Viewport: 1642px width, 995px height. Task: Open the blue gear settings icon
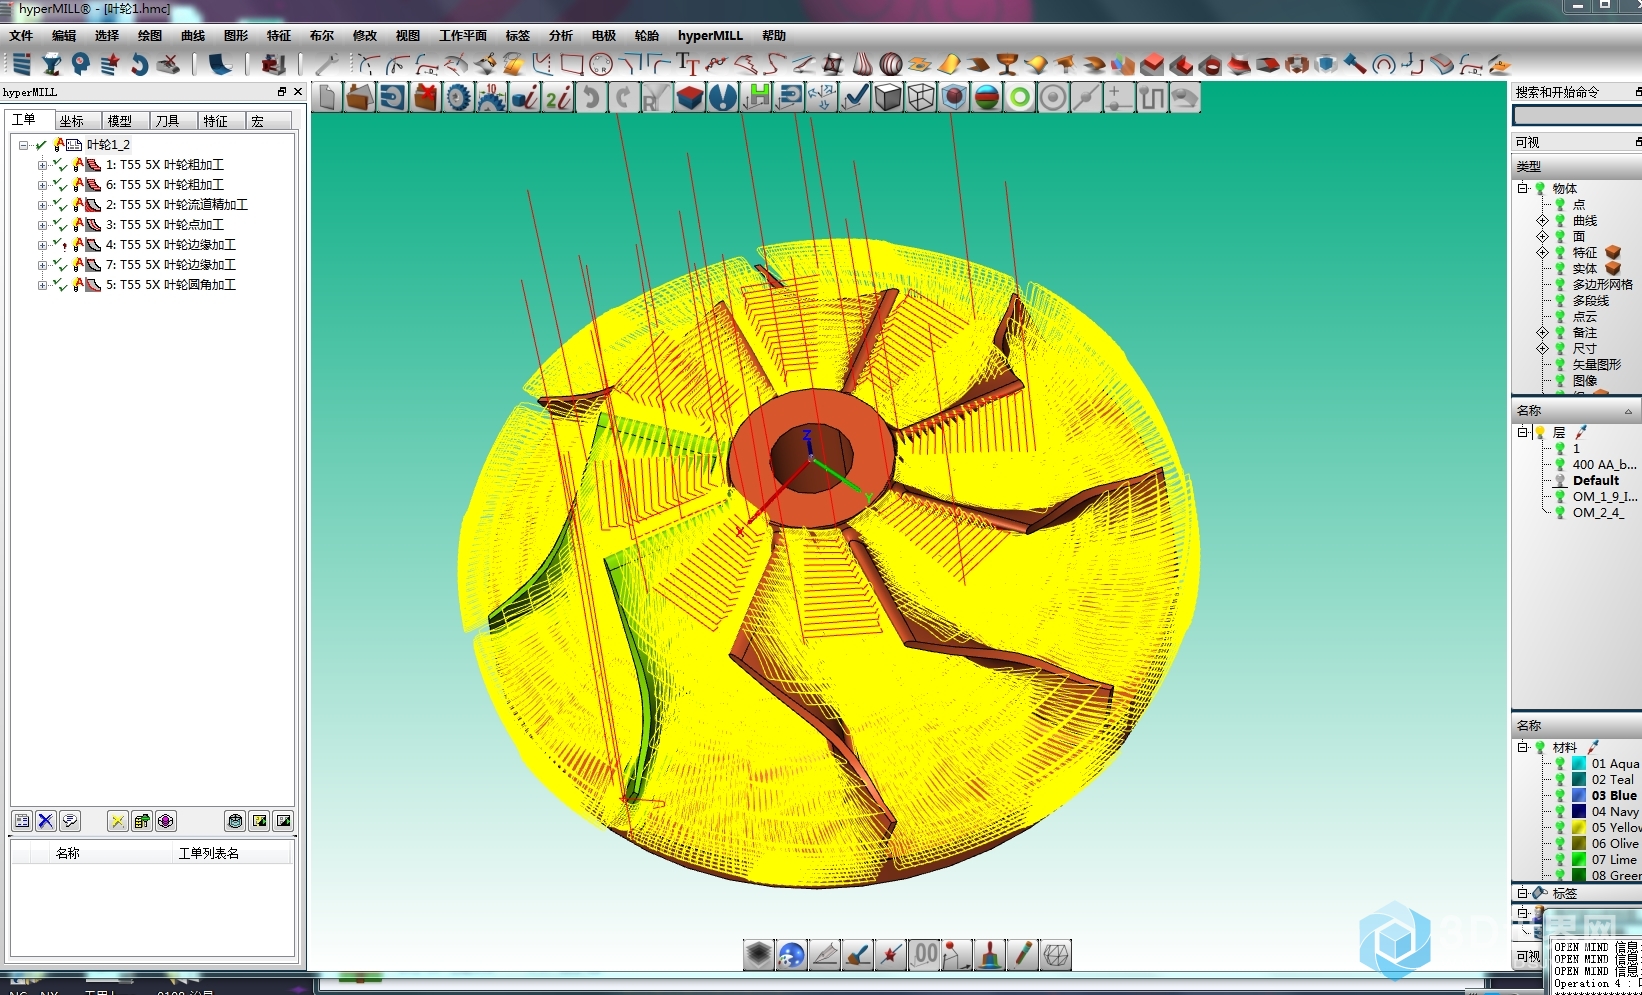[x=459, y=97]
